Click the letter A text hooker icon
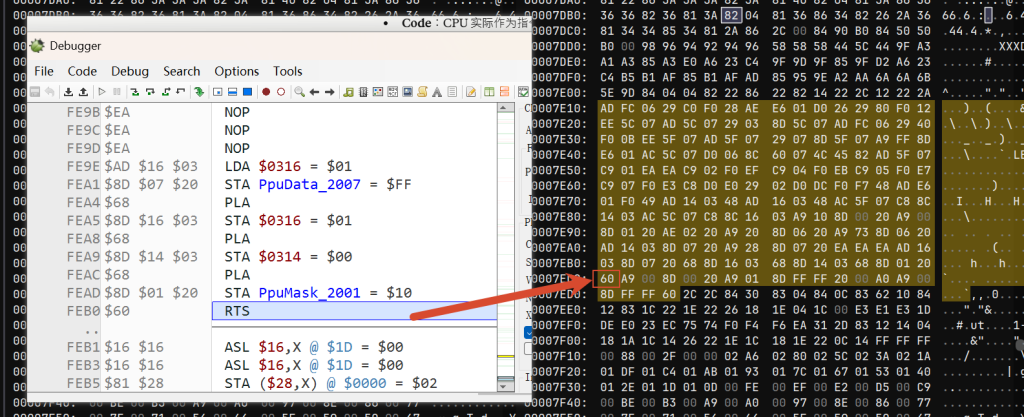This screenshot has height=417, width=1024. coord(438,92)
